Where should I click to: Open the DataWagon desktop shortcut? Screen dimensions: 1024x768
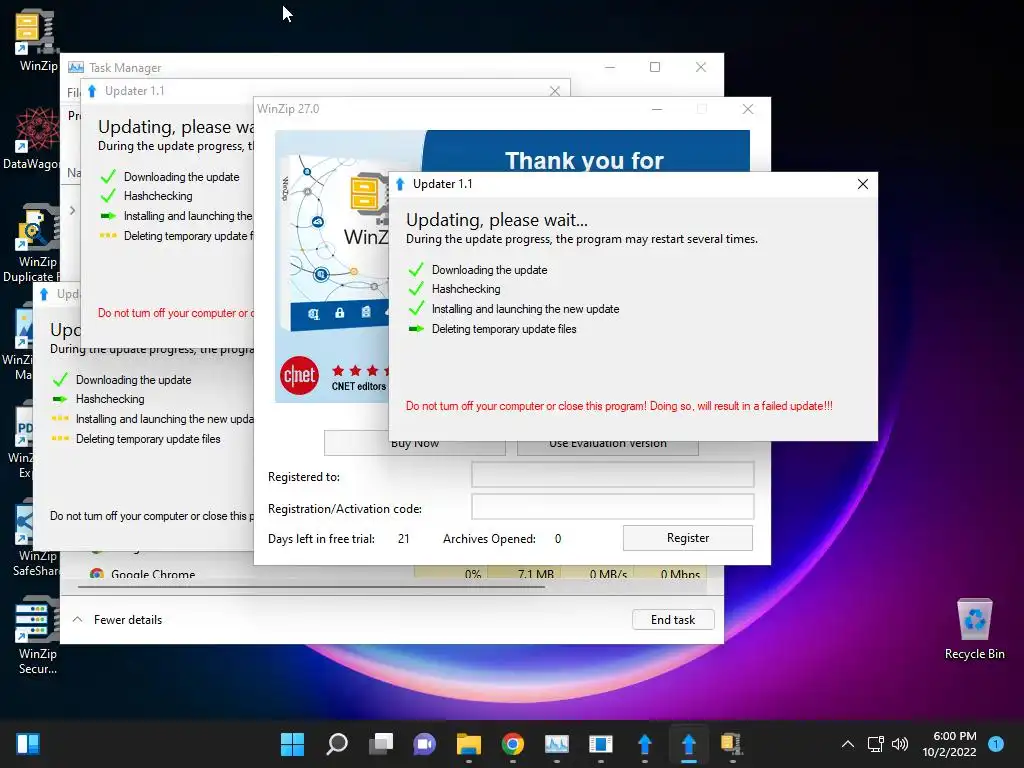[x=33, y=138]
